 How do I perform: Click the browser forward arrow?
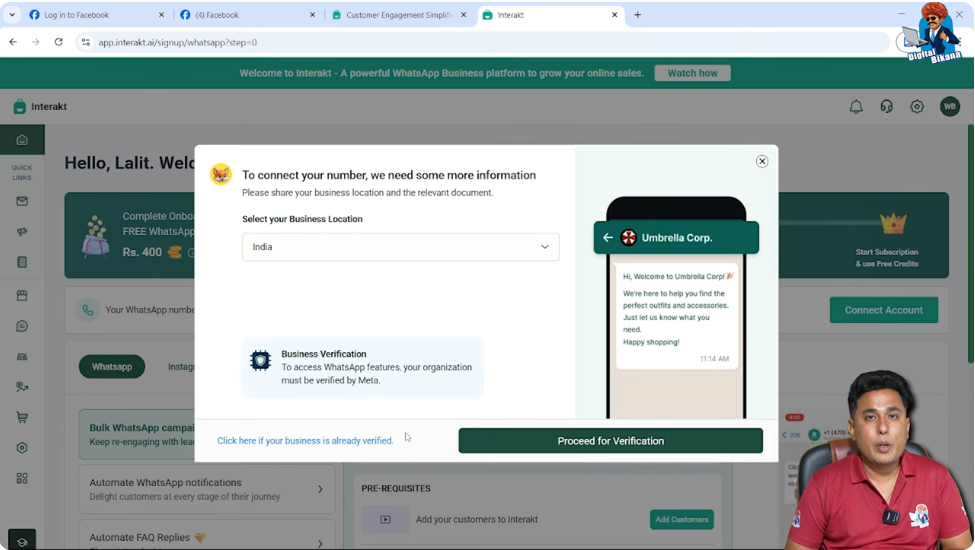click(x=35, y=42)
